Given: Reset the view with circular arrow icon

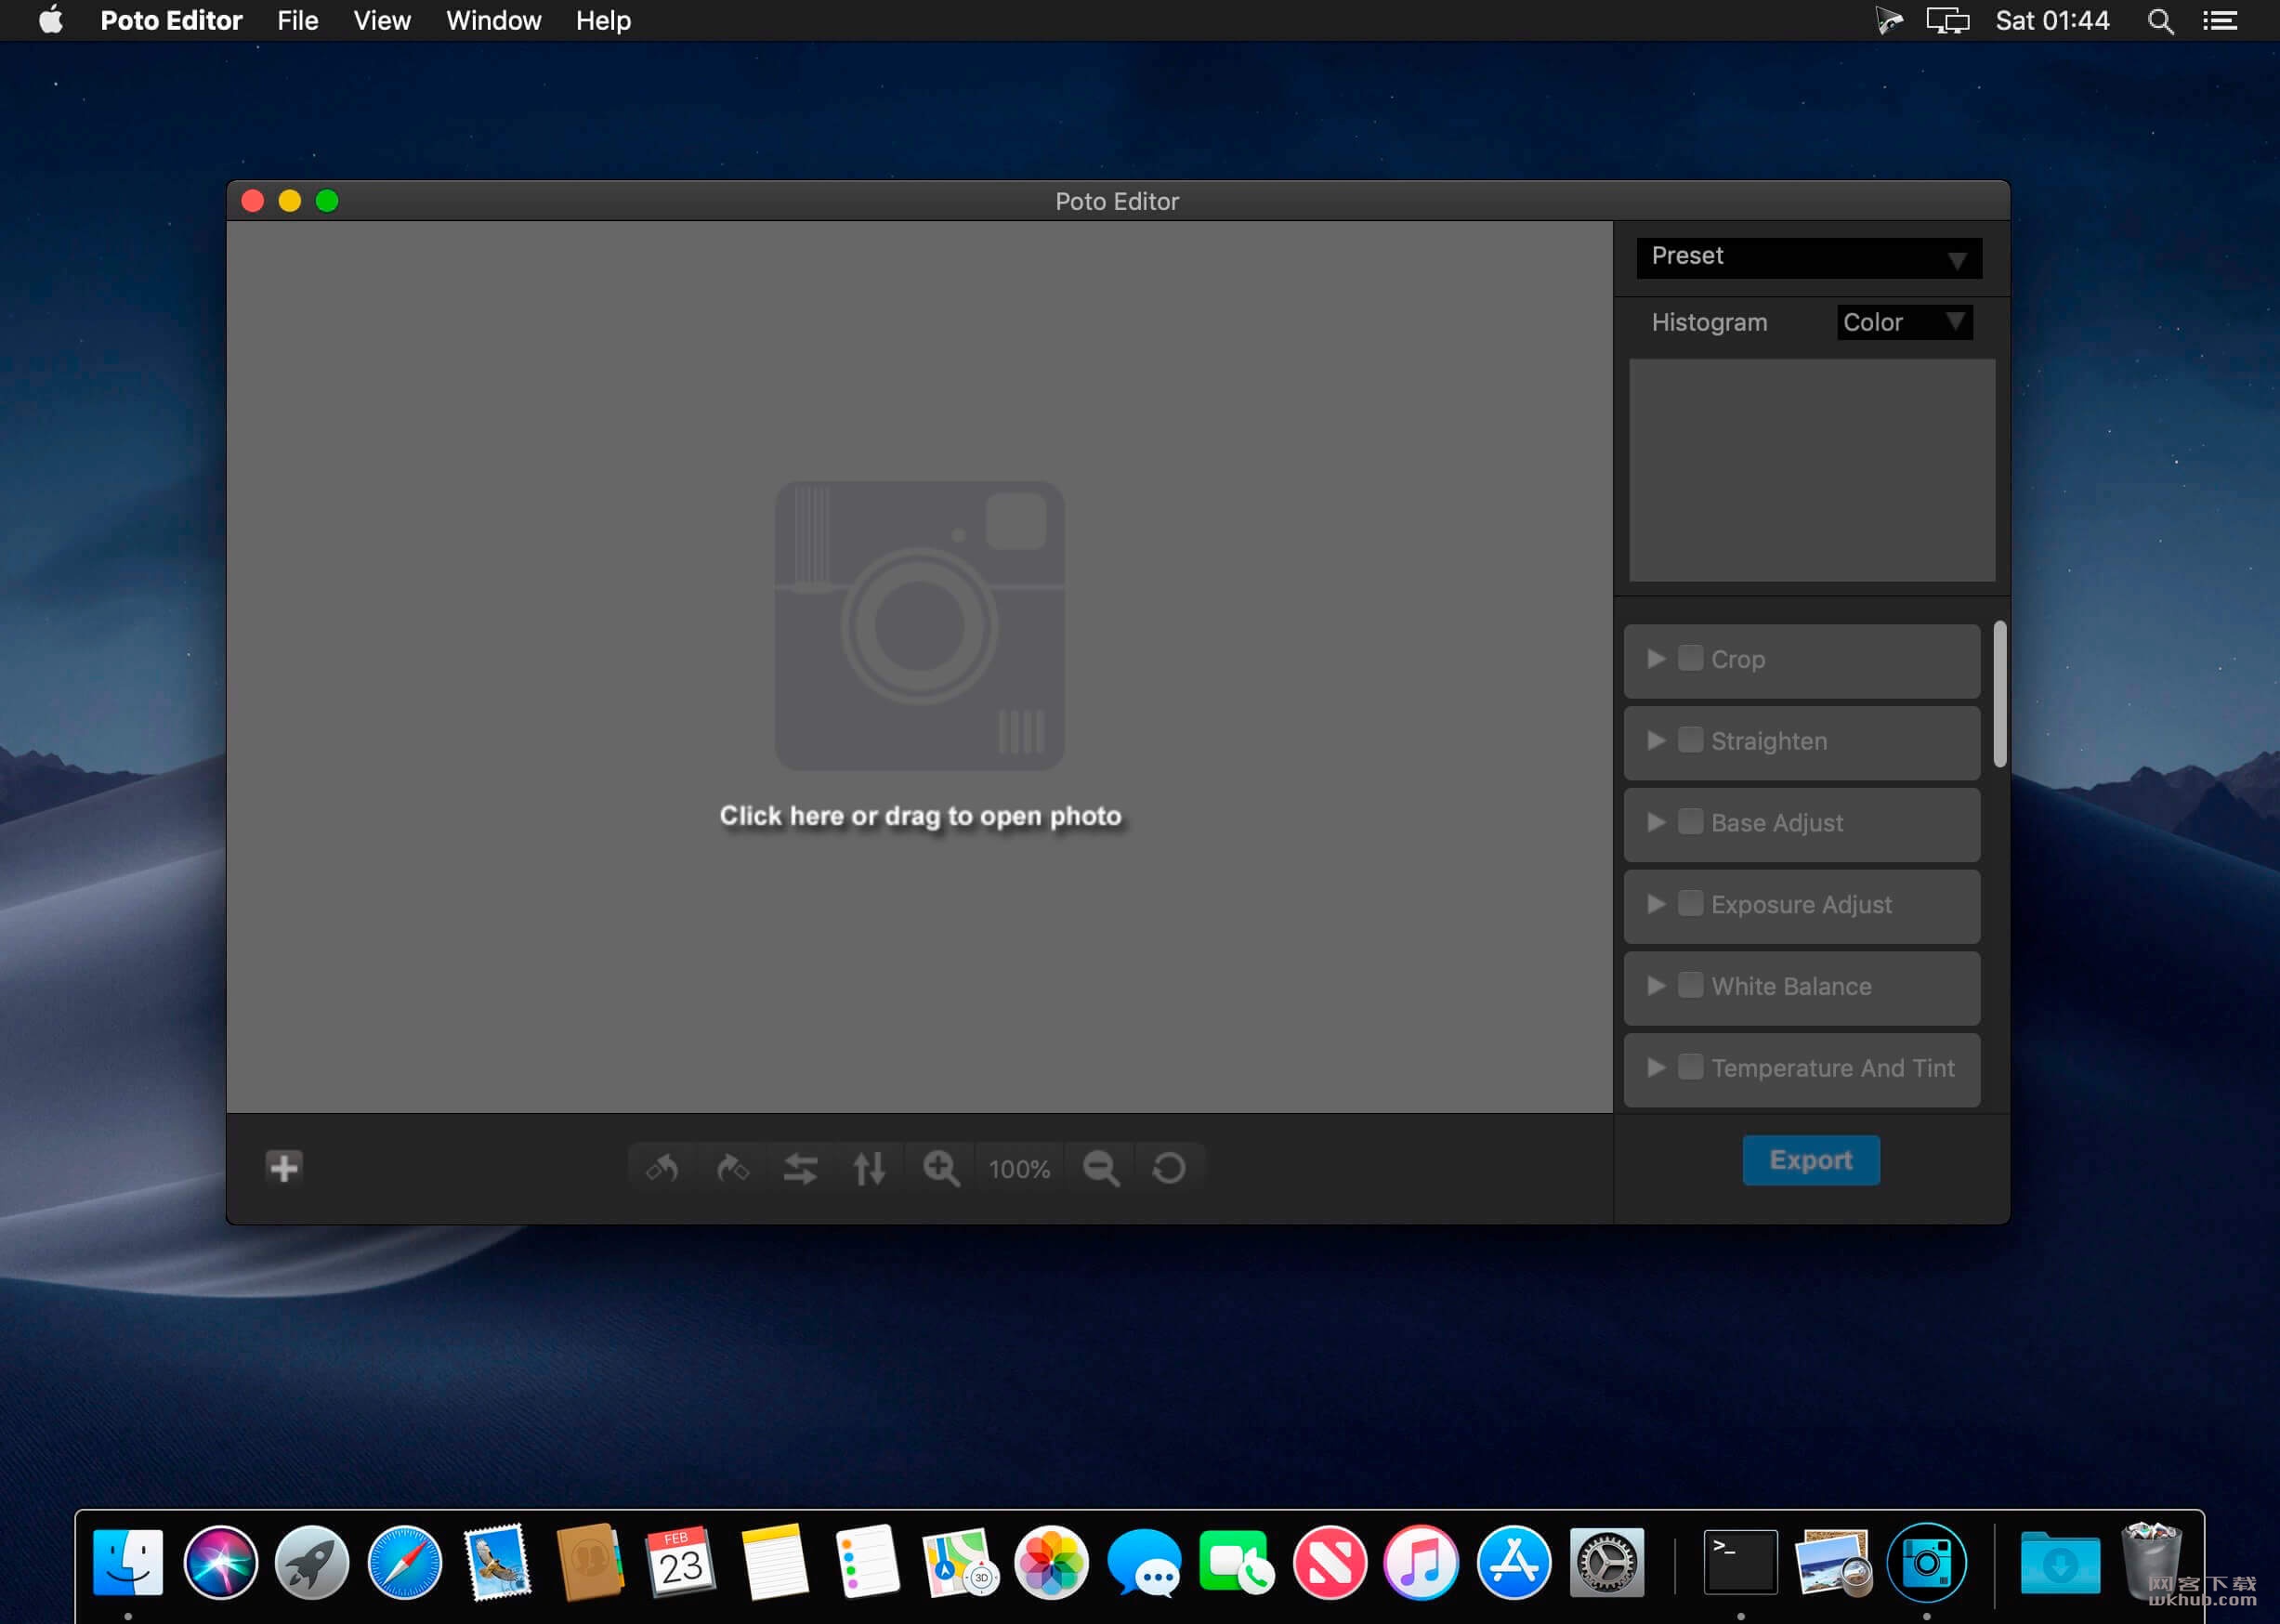Looking at the screenshot, I should click(x=1169, y=1168).
